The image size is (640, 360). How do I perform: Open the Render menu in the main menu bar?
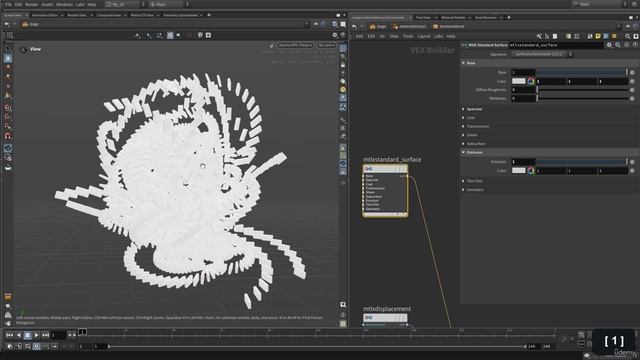pyautogui.click(x=31, y=4)
